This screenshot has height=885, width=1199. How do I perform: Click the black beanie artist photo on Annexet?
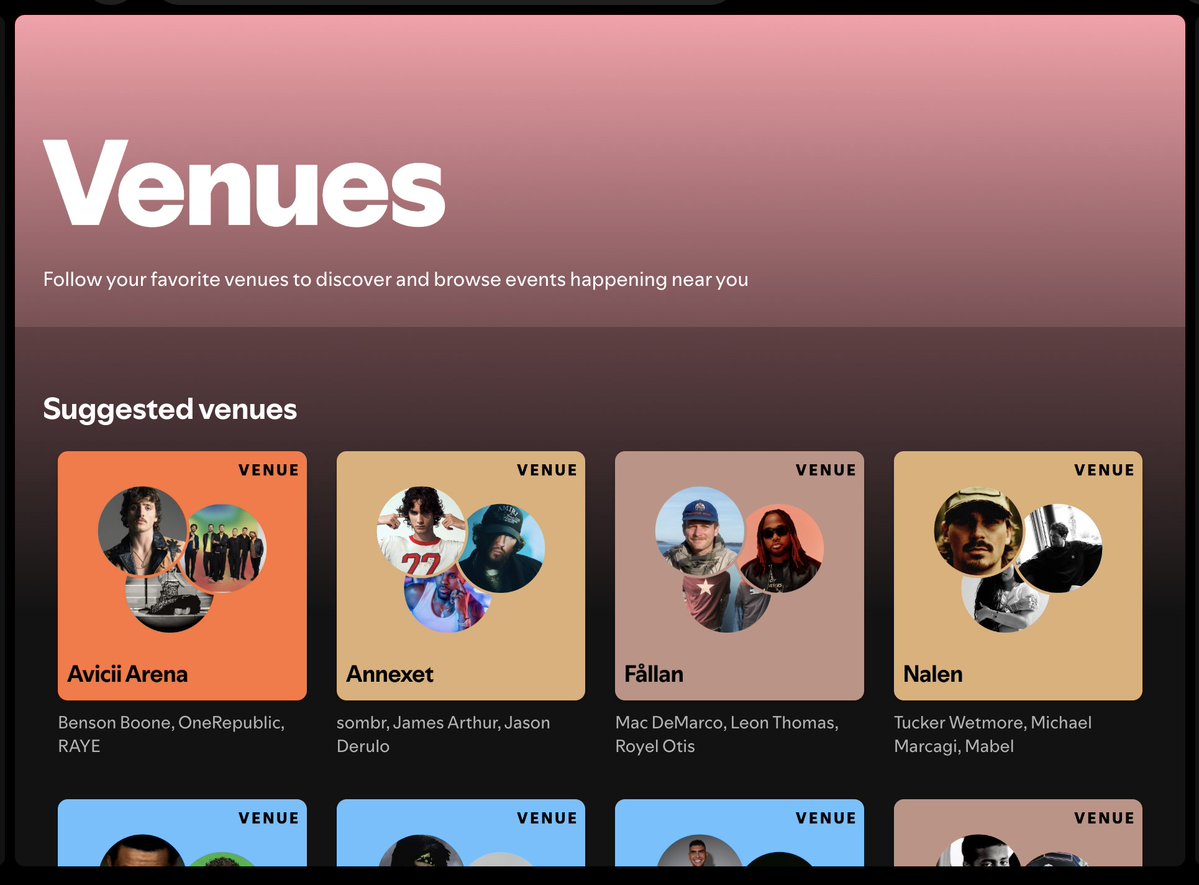click(x=502, y=548)
